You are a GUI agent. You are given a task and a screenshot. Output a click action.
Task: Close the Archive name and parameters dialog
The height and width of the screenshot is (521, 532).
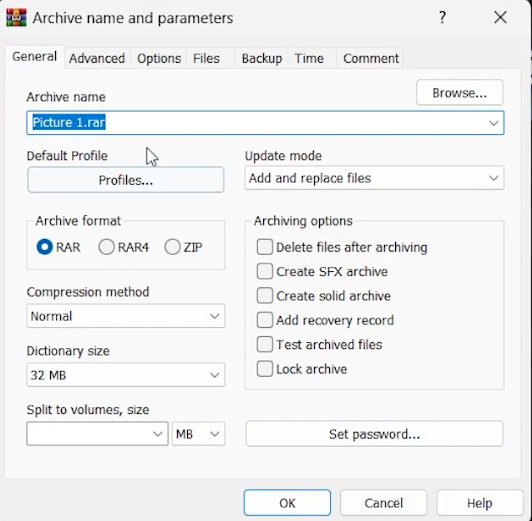(500, 17)
